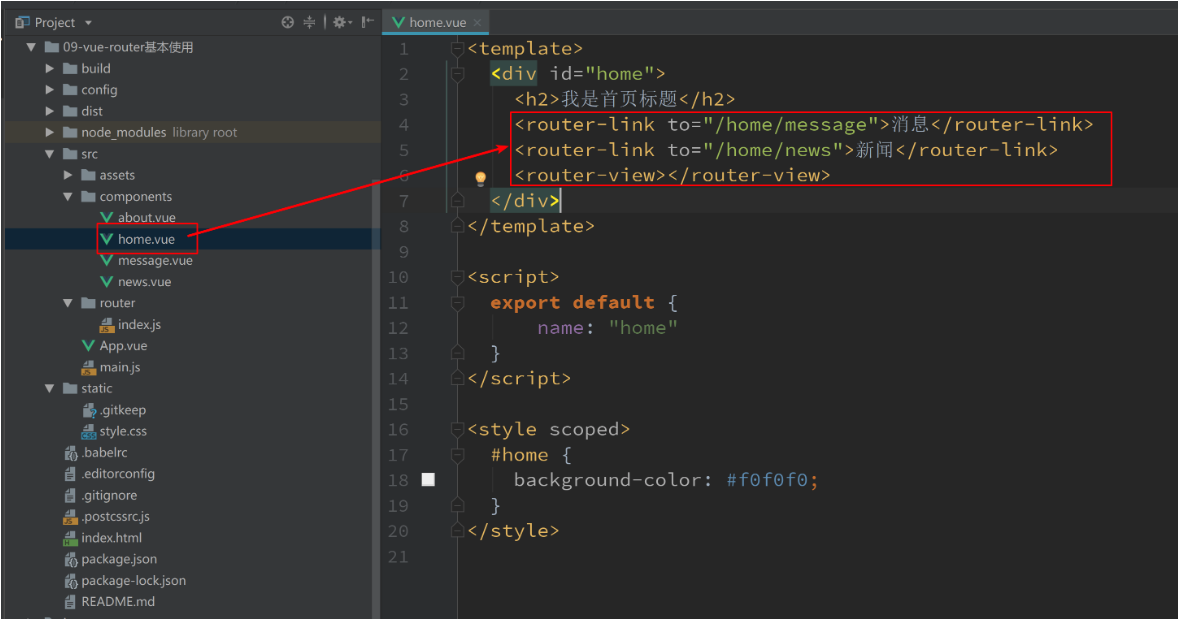Click line number 9 in the gutter
Image resolution: width=1178 pixels, height=619 pixels.
[x=403, y=252]
